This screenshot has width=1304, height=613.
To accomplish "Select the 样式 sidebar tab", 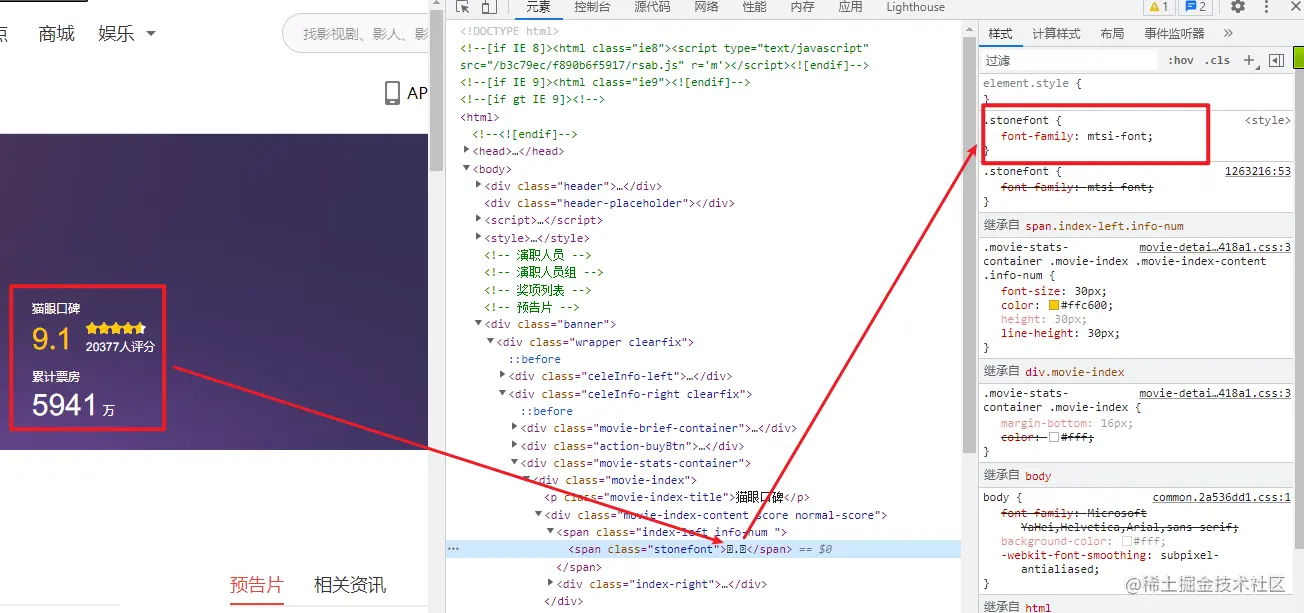I will click(x=1000, y=34).
